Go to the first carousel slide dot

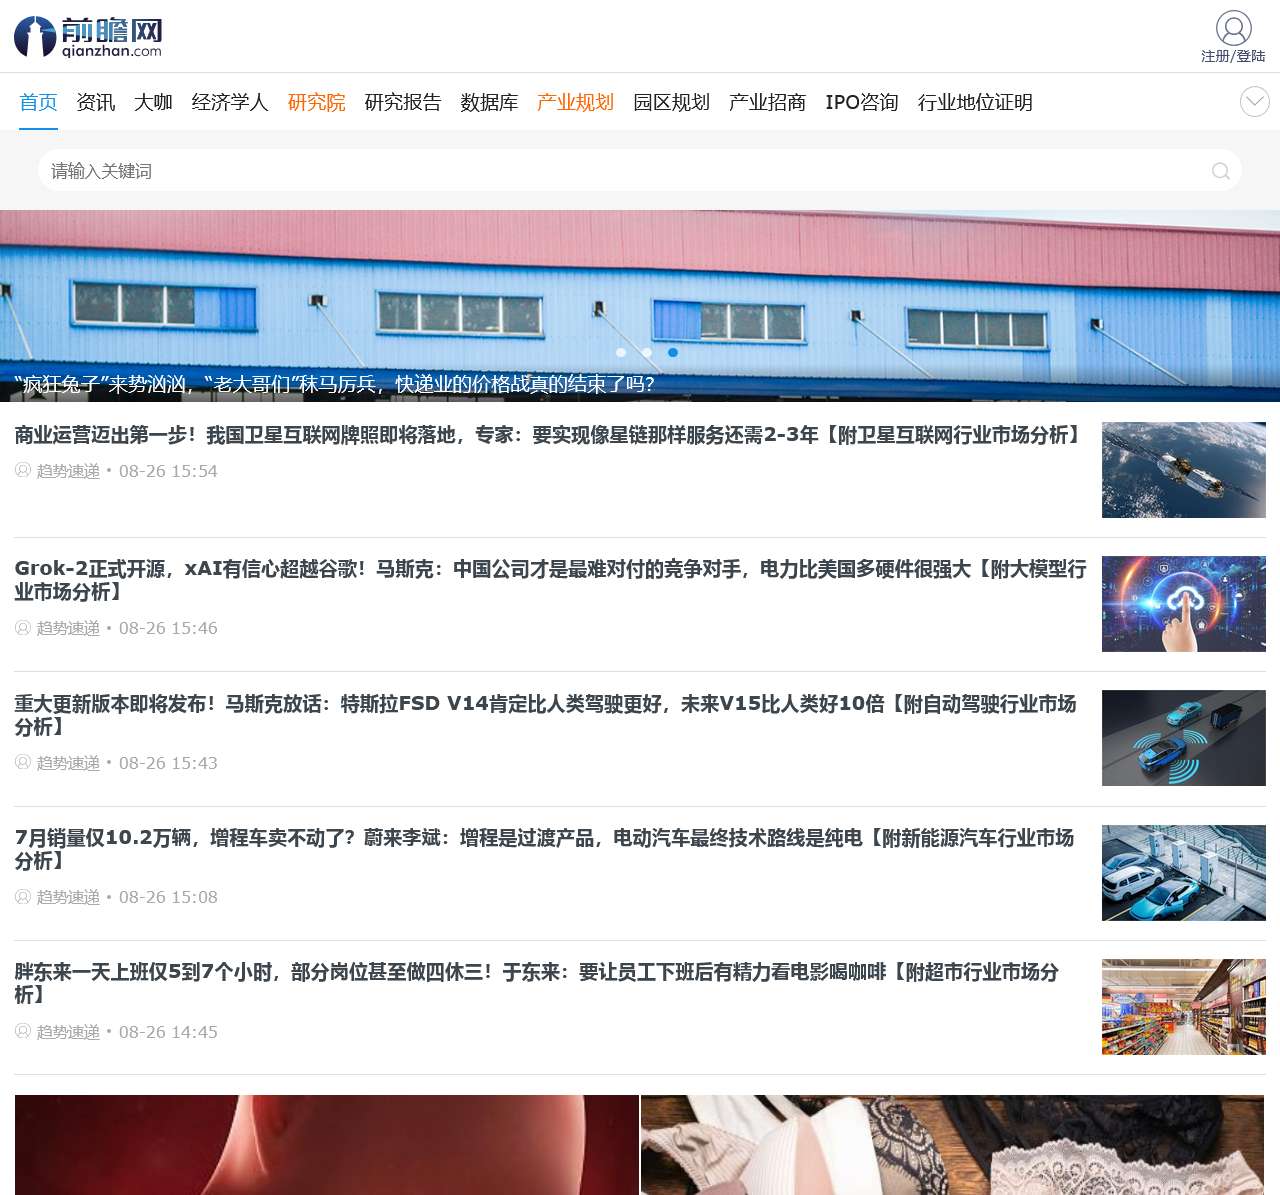point(621,352)
